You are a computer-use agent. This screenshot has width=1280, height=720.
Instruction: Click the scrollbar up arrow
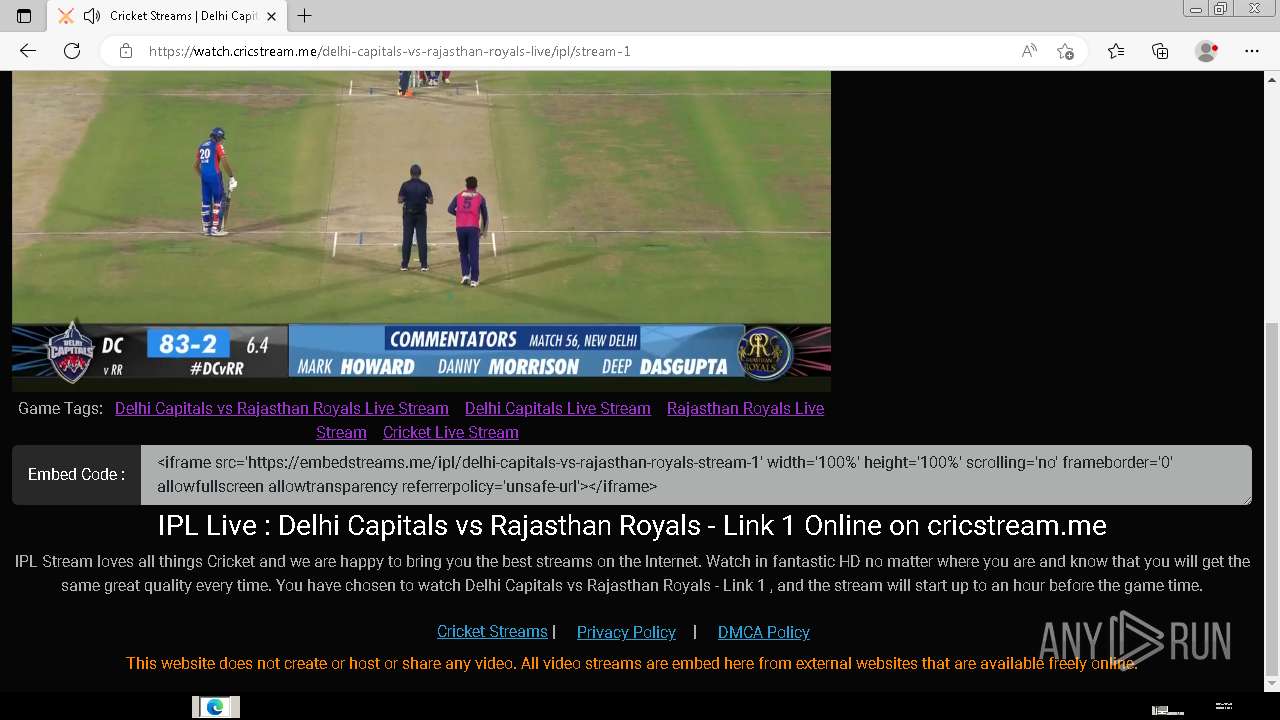pyautogui.click(x=1272, y=79)
